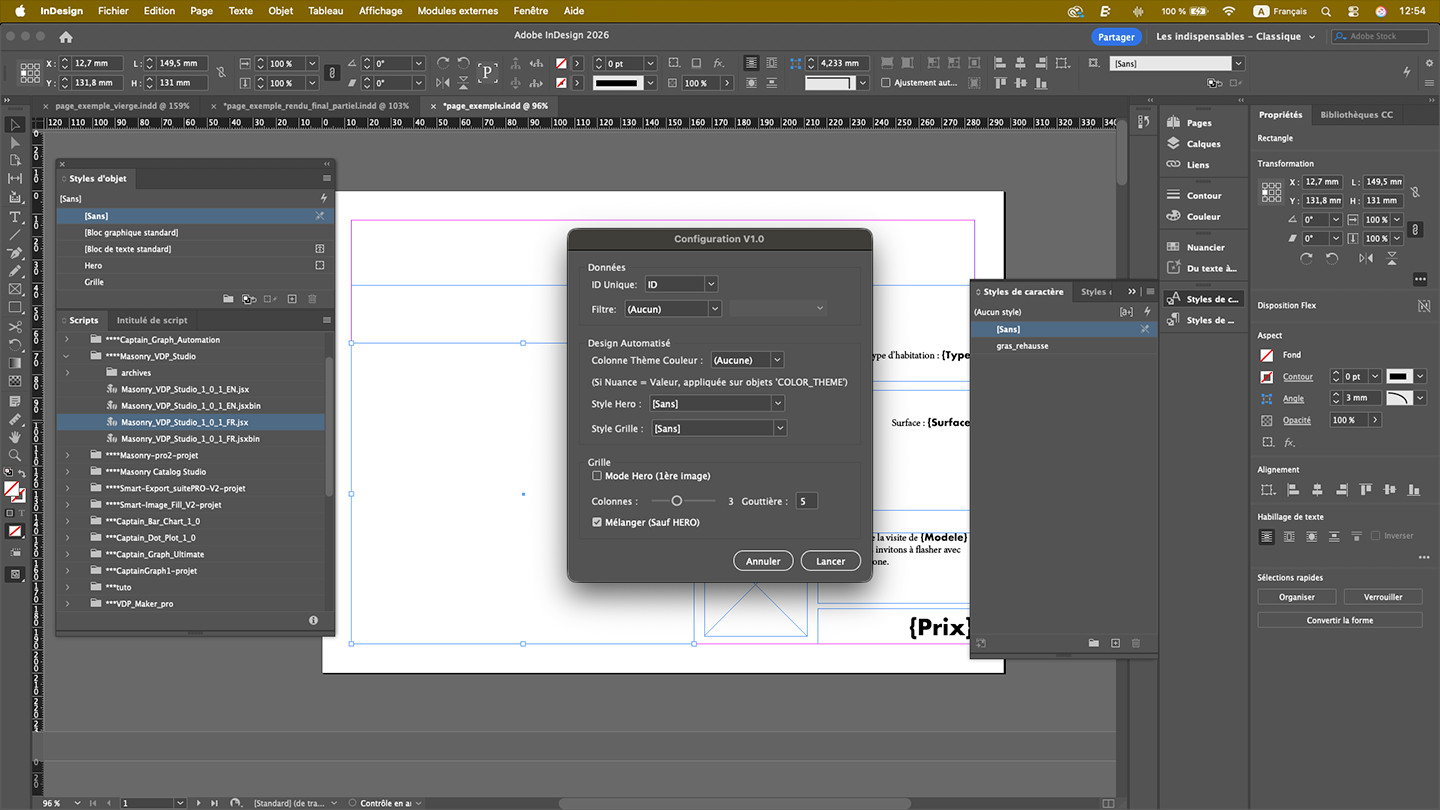Click the home icon in title bar
The height and width of the screenshot is (810, 1440).
tap(66, 37)
